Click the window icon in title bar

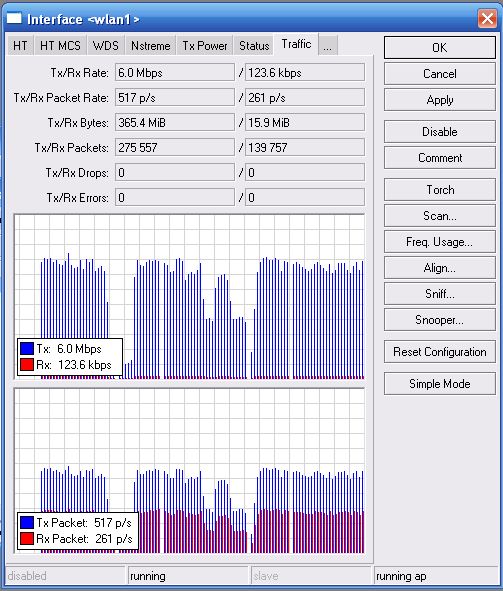(x=14, y=18)
